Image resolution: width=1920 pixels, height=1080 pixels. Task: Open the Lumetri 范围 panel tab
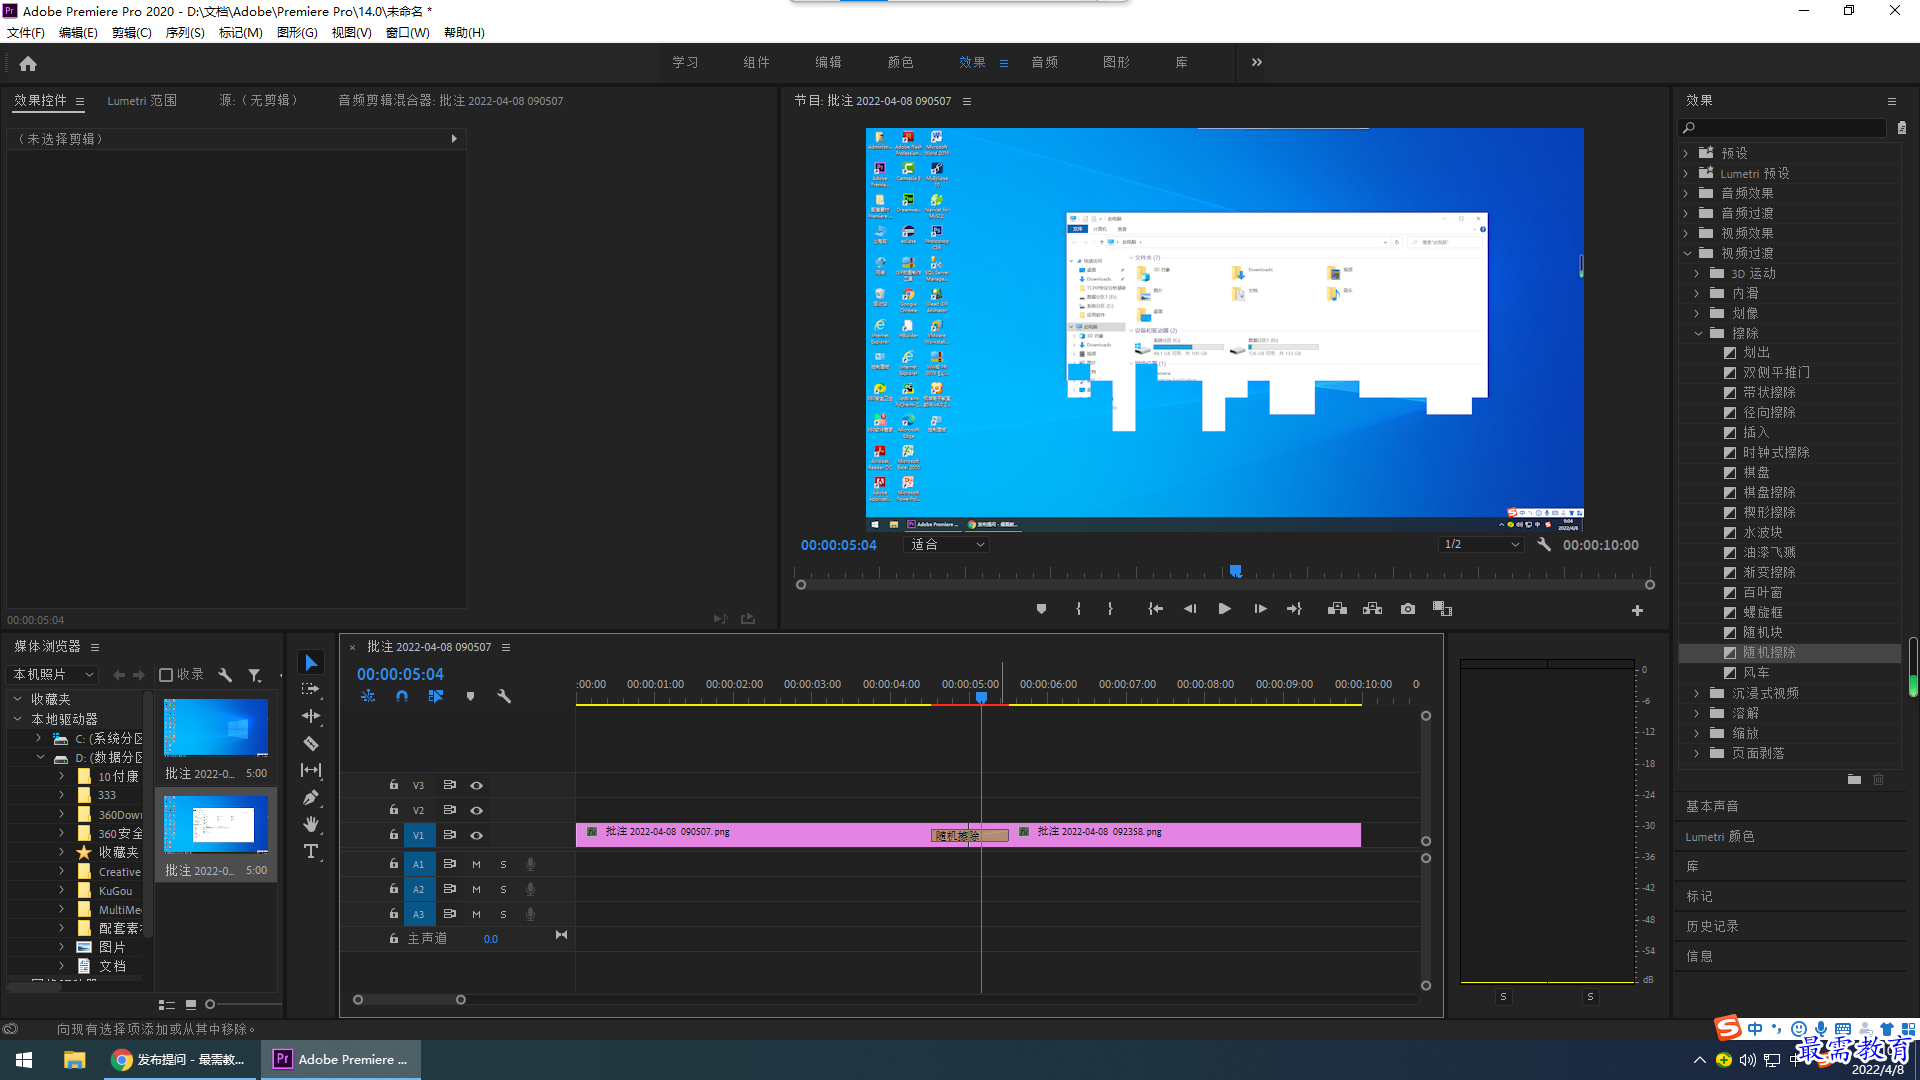click(142, 101)
